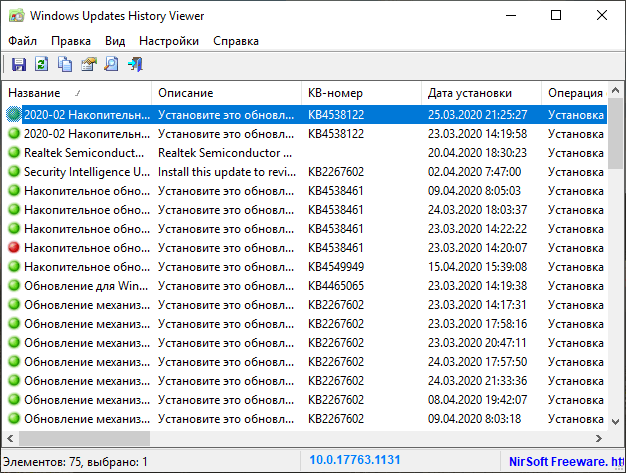Click the date 08.04.2020 19:42:07

click(477, 400)
